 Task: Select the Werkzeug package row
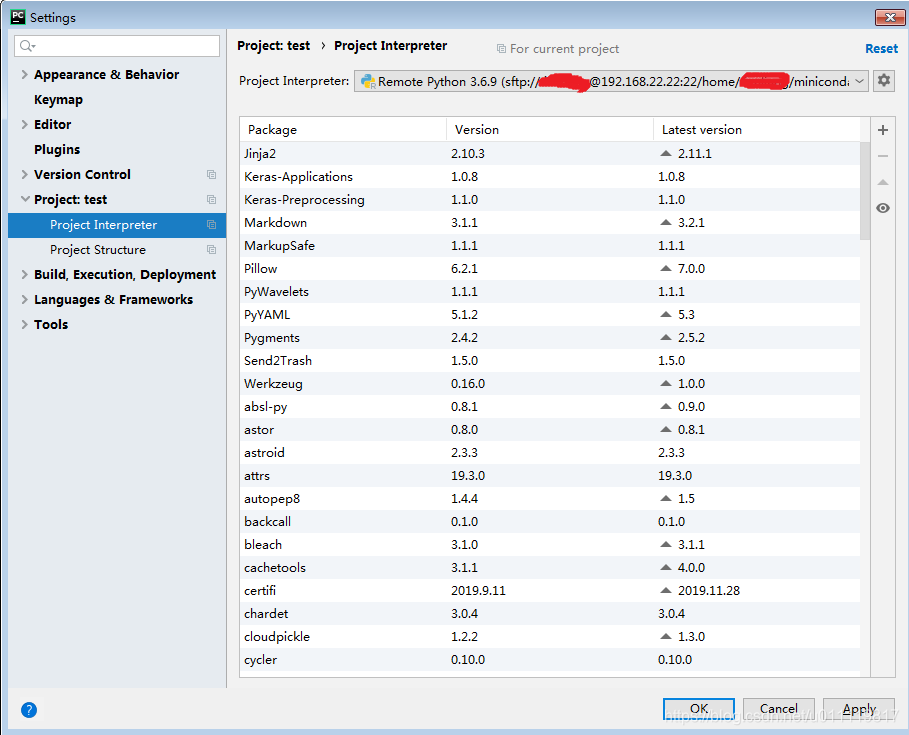(x=550, y=384)
